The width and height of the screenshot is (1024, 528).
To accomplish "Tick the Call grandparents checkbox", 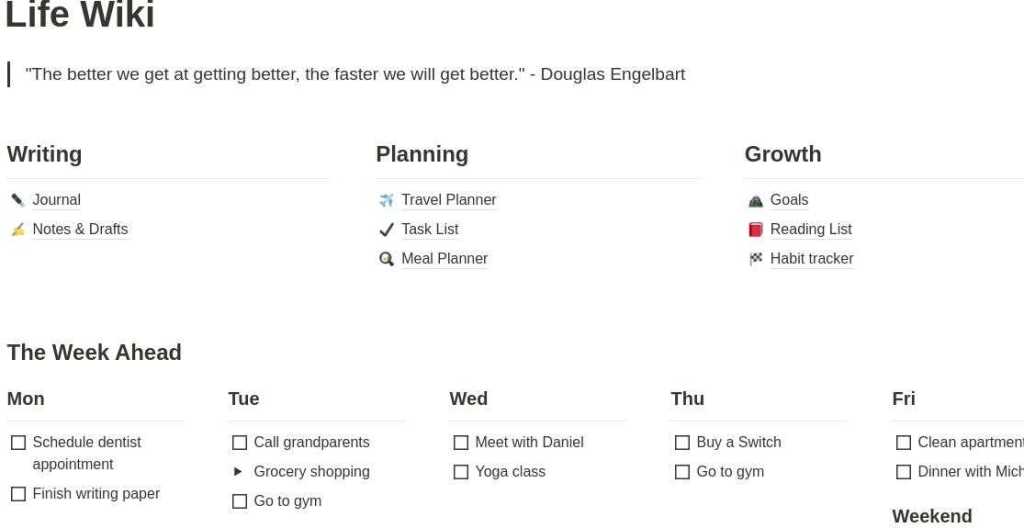I will [x=239, y=442].
